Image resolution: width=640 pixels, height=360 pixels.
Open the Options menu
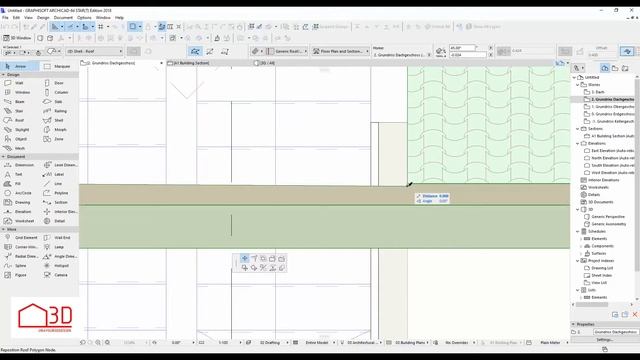click(x=84, y=18)
